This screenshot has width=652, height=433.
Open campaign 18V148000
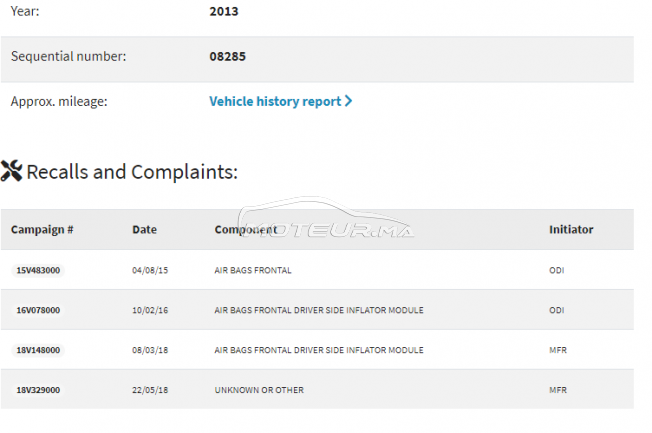[38, 350]
